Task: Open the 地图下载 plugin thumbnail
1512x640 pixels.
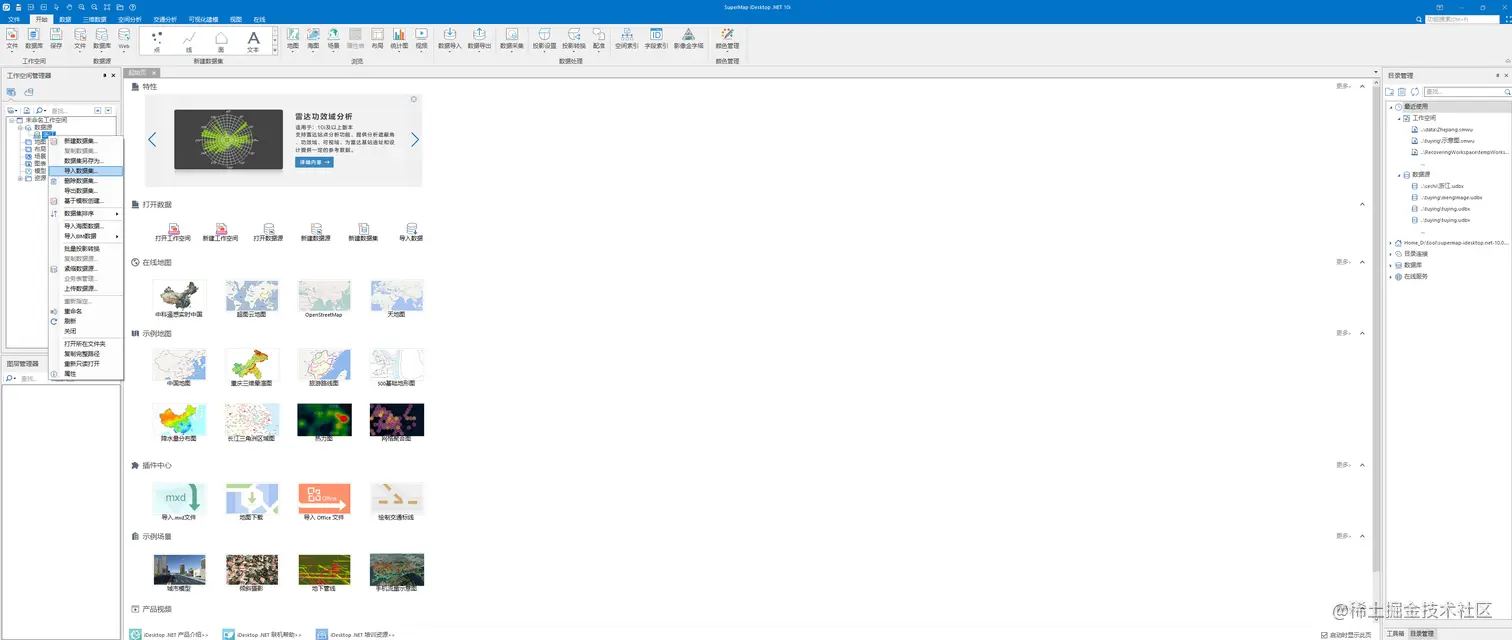Action: pyautogui.click(x=252, y=501)
